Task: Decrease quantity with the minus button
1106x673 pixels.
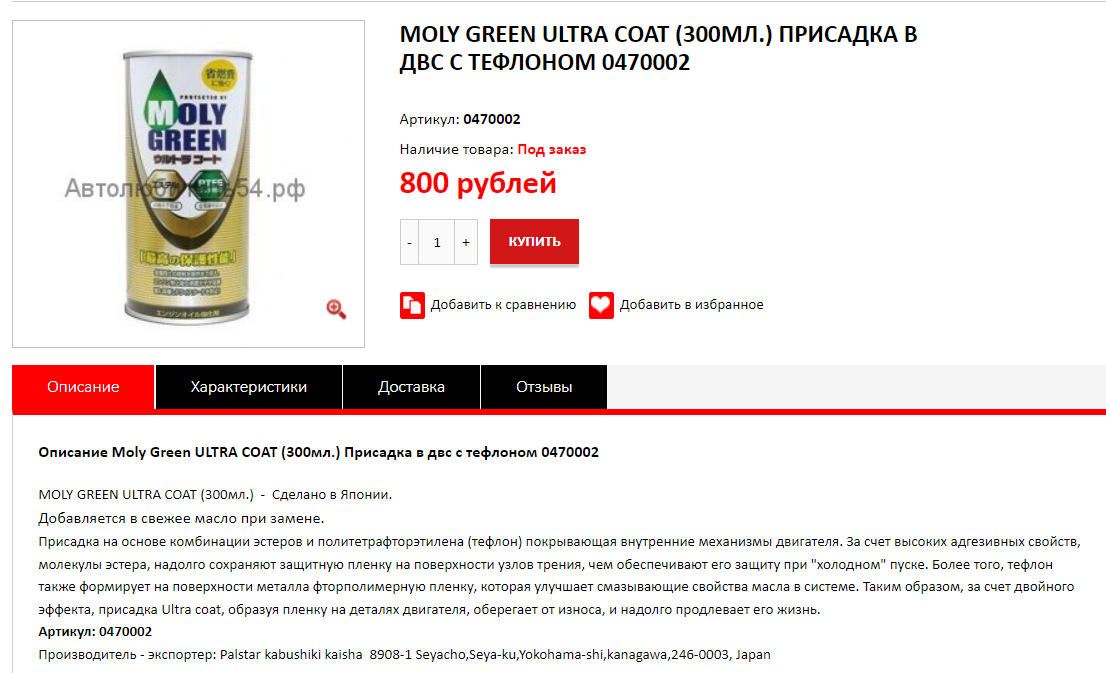Action: tap(409, 242)
